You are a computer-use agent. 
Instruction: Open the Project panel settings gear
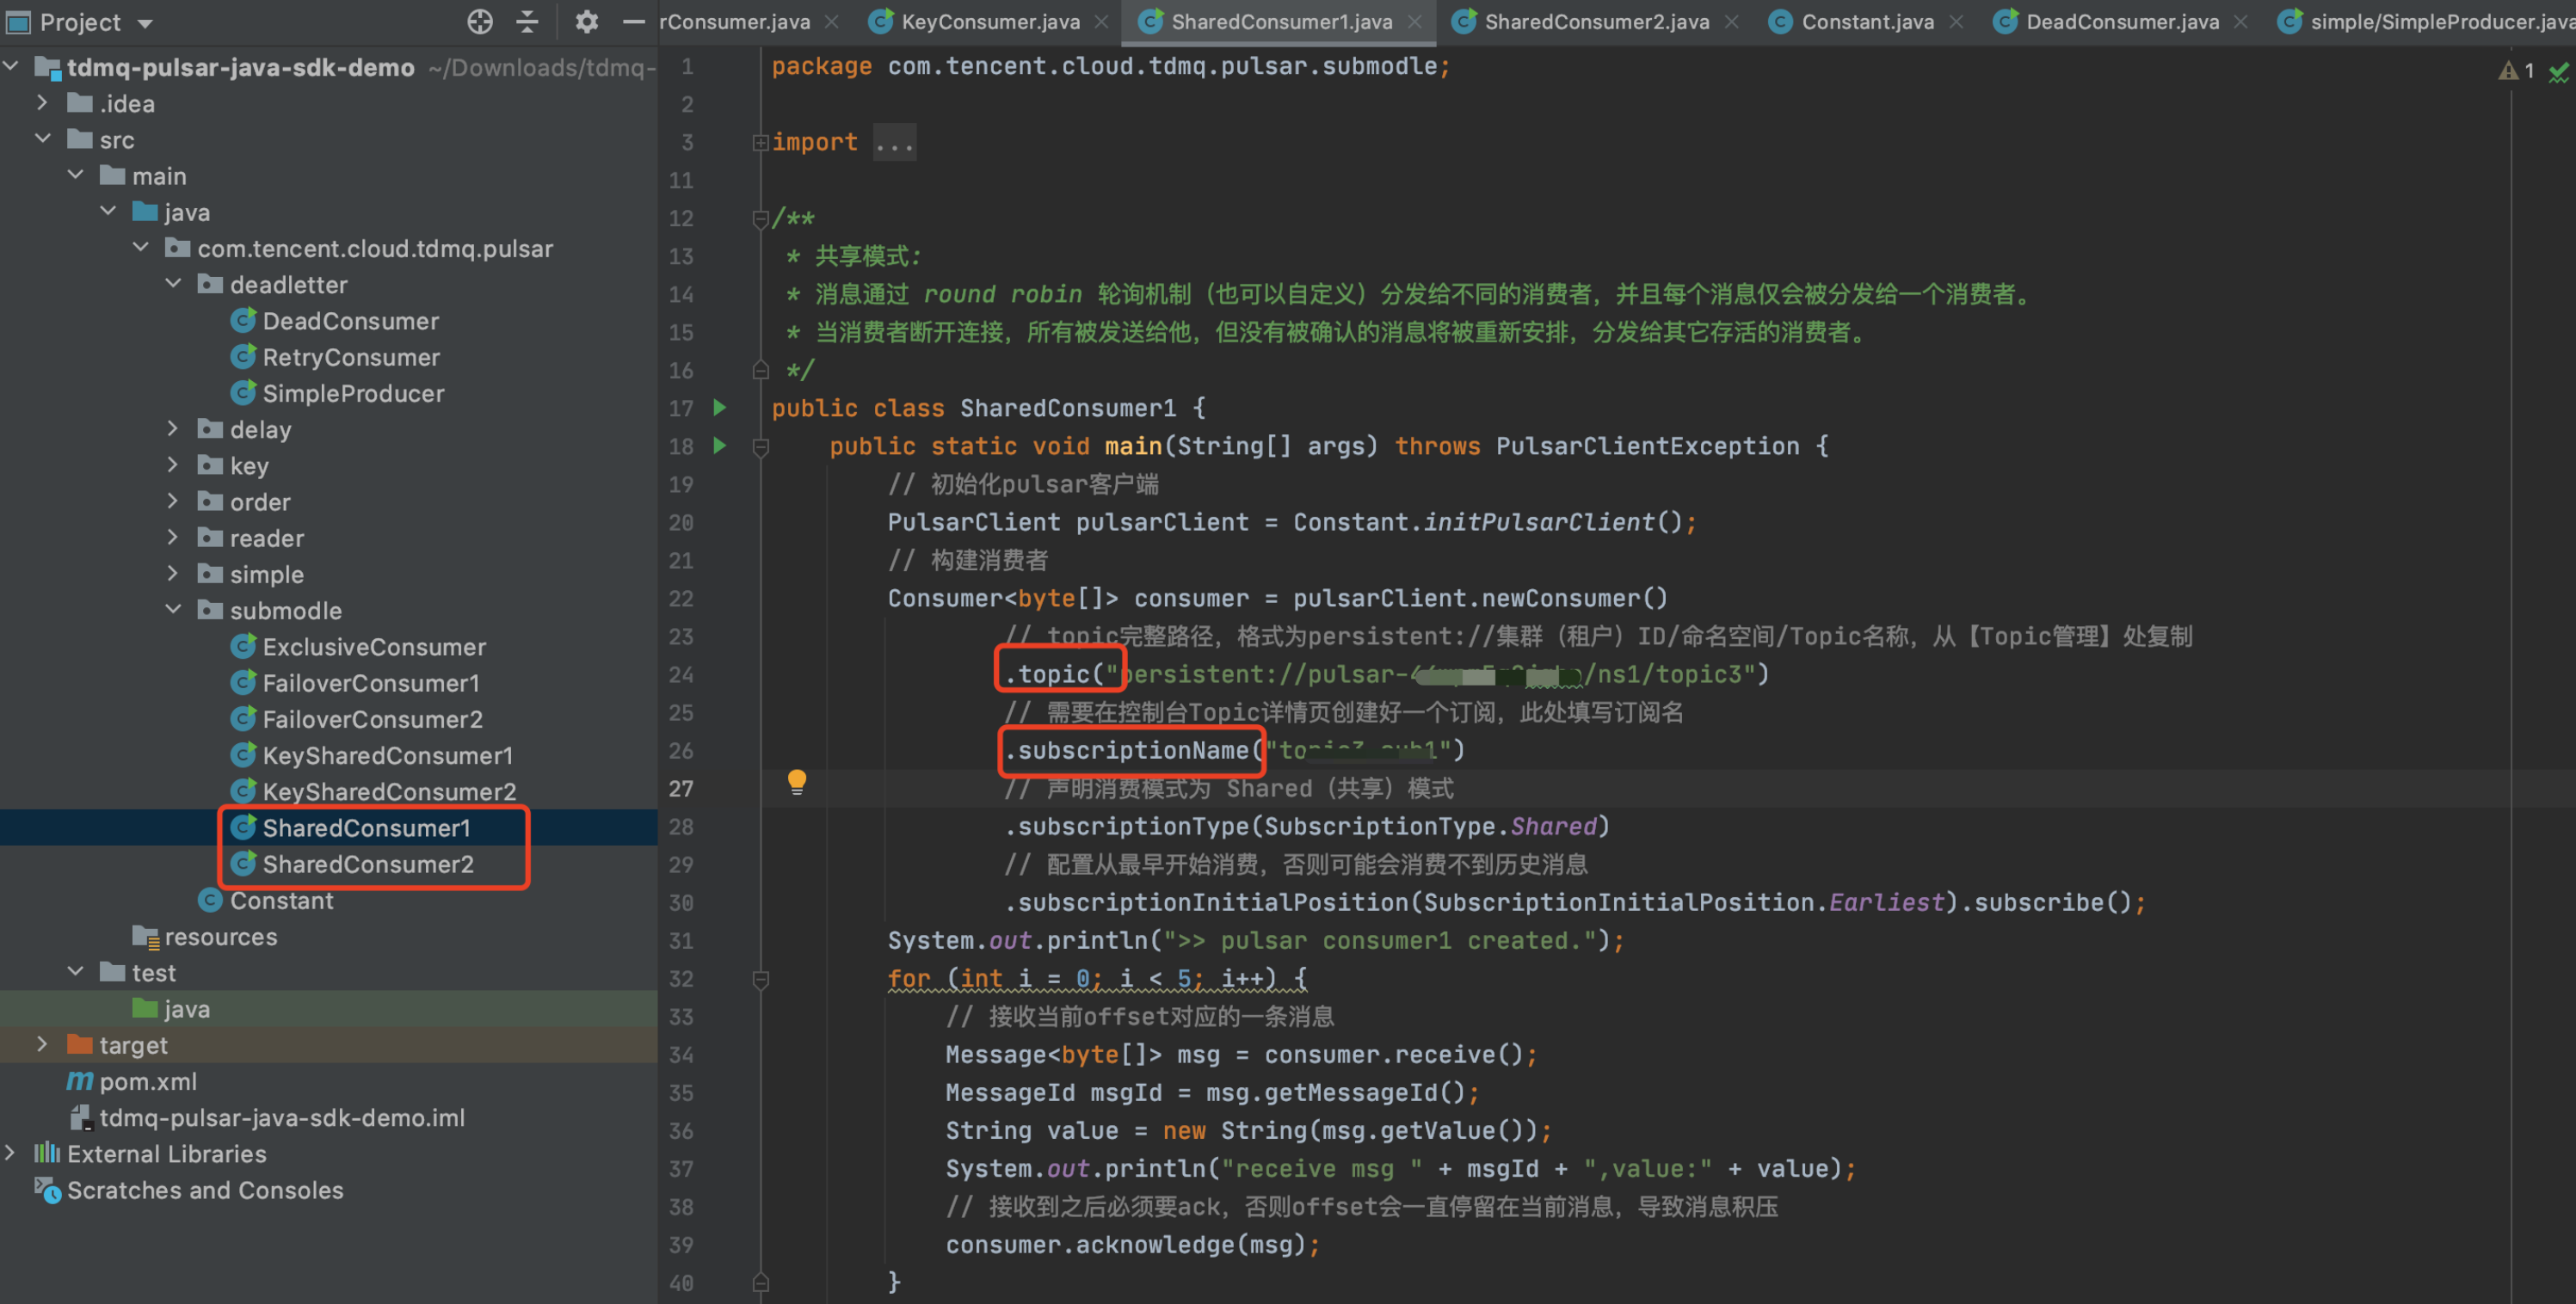tap(587, 21)
